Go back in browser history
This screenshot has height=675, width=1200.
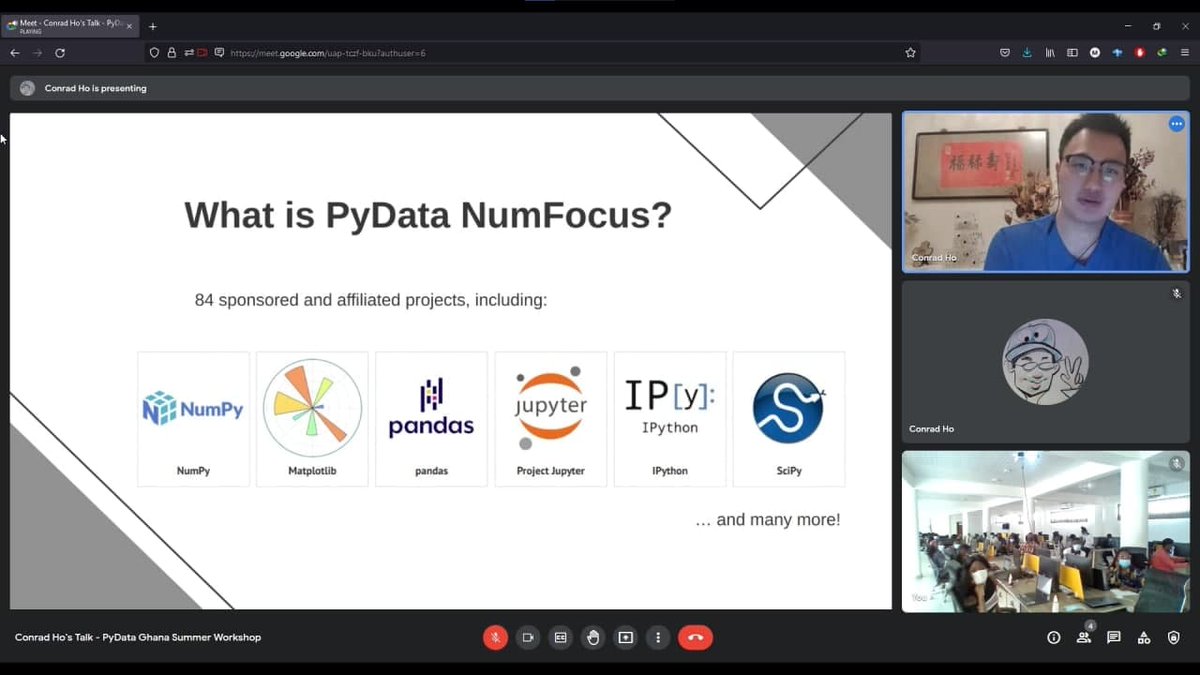[x=15, y=53]
